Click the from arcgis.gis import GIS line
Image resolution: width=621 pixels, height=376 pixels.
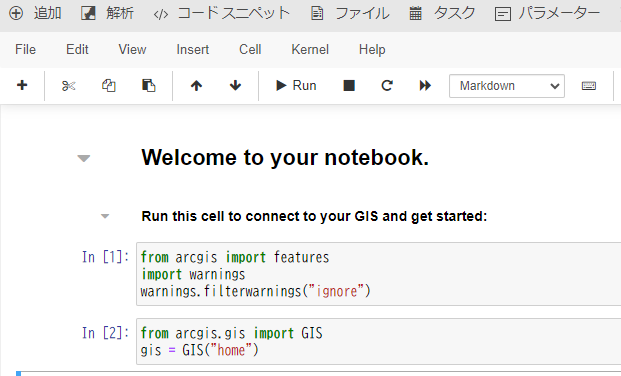click(x=232, y=334)
